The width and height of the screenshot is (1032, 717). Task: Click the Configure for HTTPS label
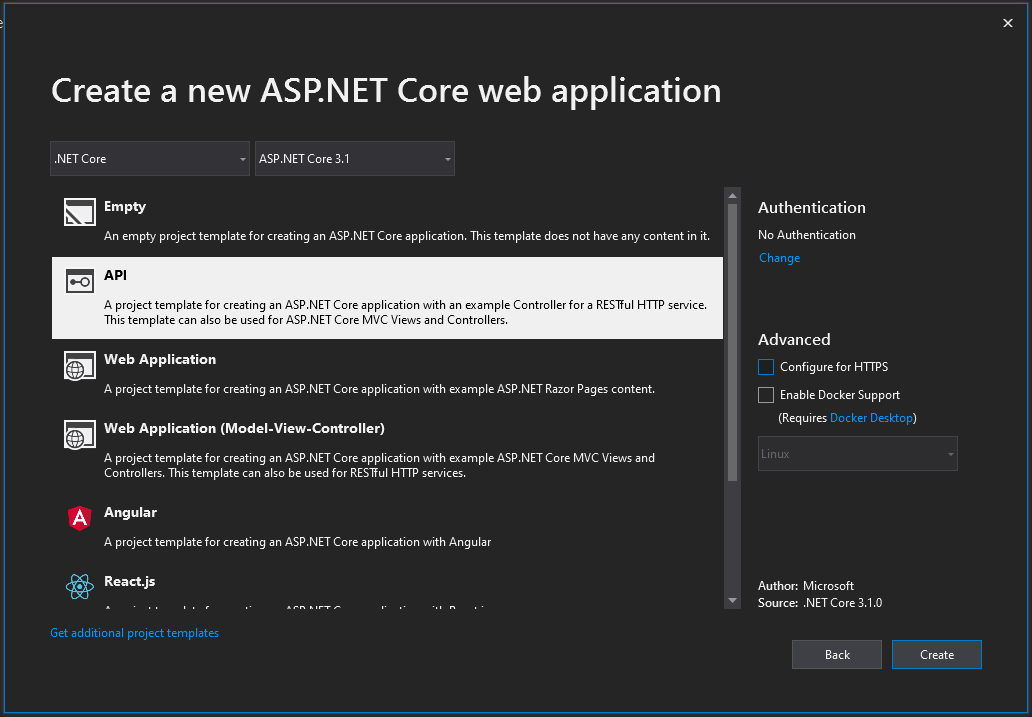click(834, 367)
